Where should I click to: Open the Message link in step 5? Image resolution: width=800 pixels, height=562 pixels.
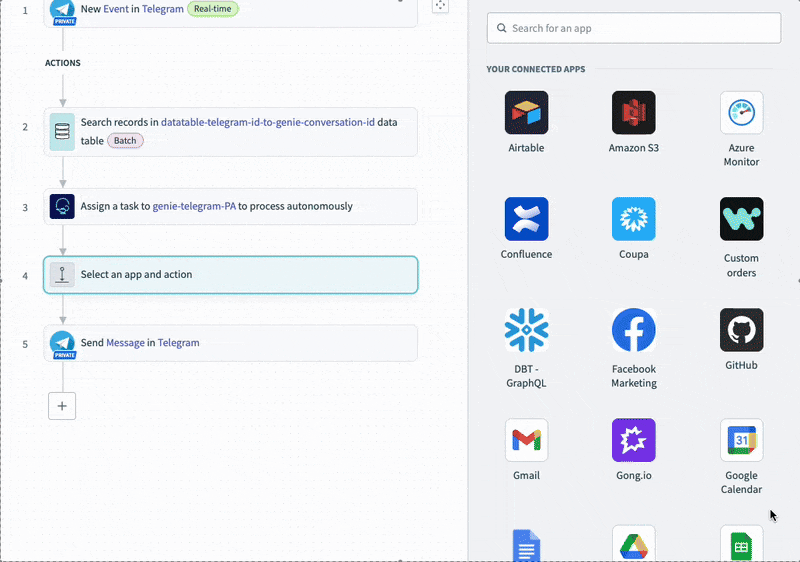point(126,343)
